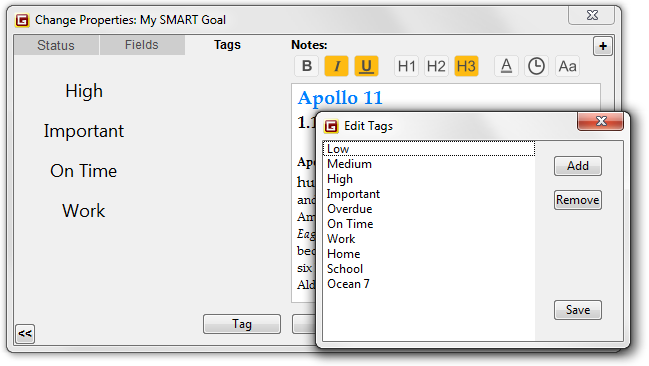Select the Ocean 7 tag entry
This screenshot has height=366, width=649.
pyautogui.click(x=429, y=284)
